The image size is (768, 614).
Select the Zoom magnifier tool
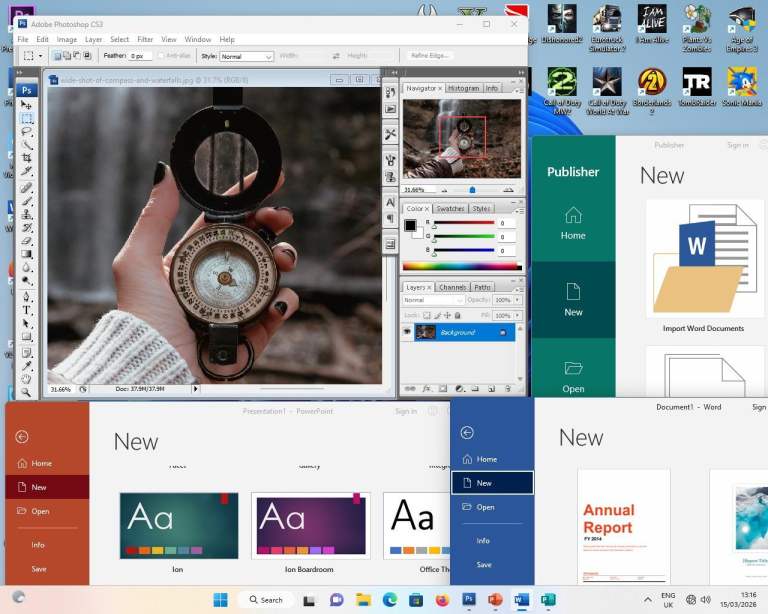(x=27, y=392)
